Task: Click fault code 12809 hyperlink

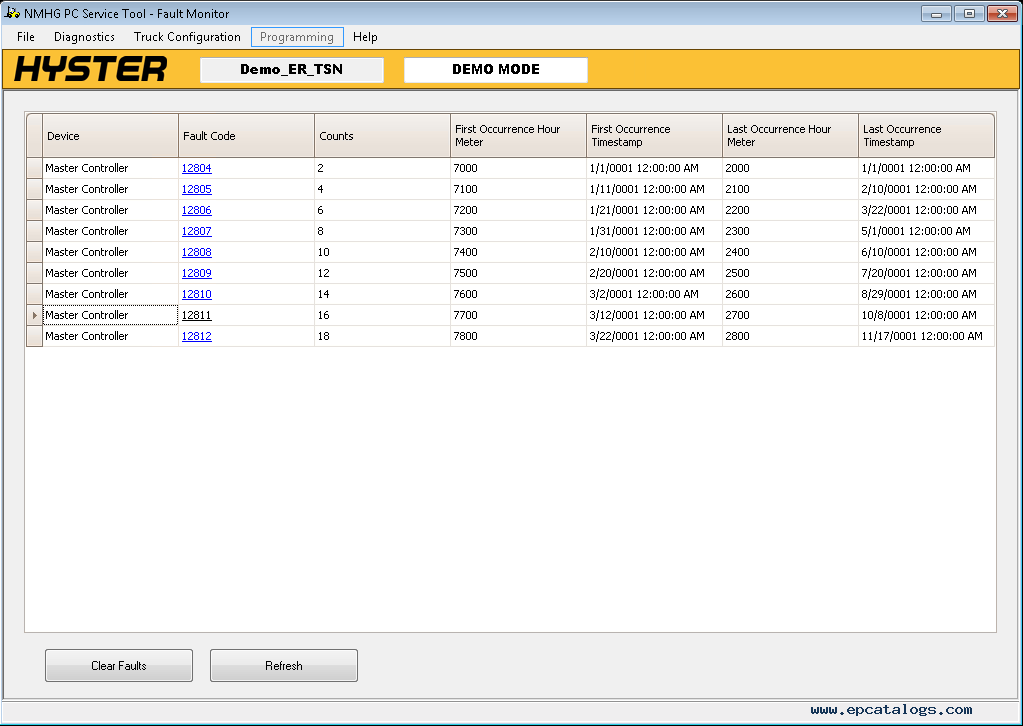Action: click(x=196, y=273)
